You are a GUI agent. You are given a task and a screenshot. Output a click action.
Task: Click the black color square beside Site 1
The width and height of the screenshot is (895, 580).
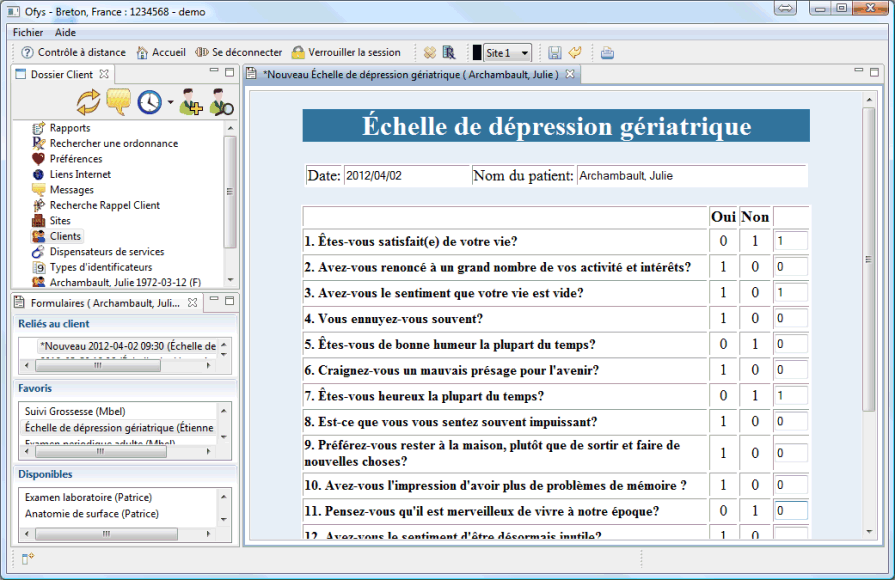click(x=477, y=53)
